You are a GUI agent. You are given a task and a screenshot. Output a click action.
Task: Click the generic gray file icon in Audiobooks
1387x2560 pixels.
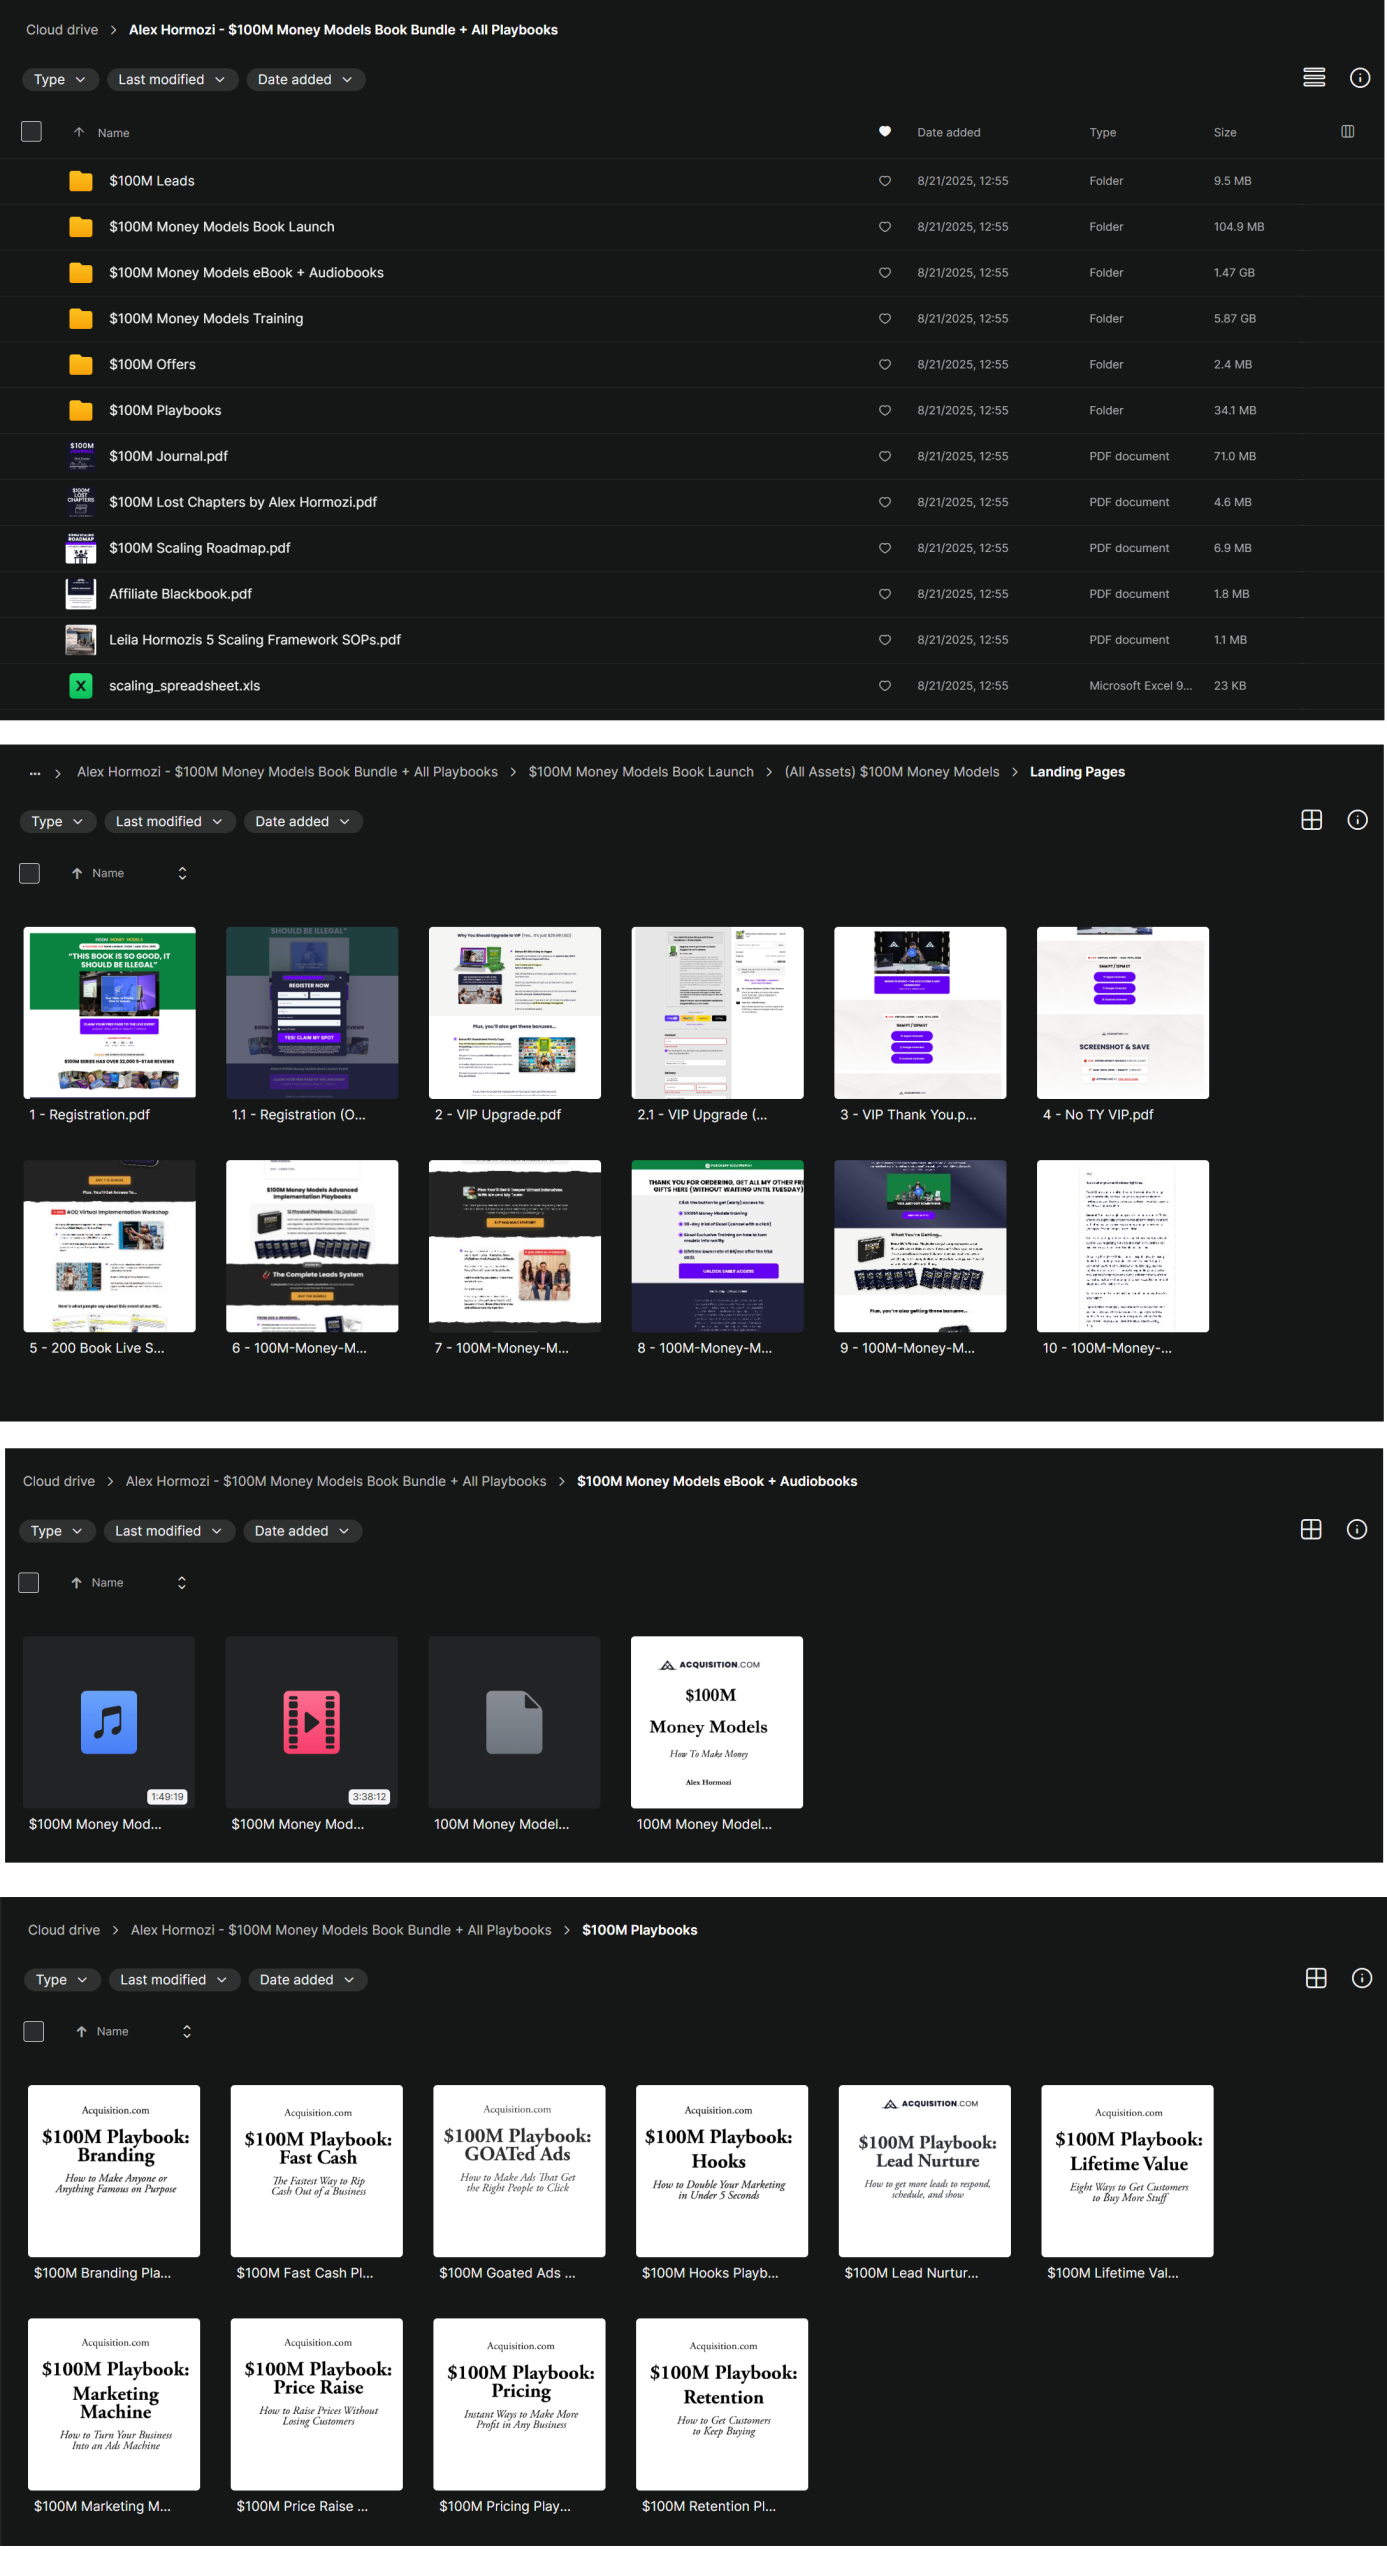(514, 1721)
